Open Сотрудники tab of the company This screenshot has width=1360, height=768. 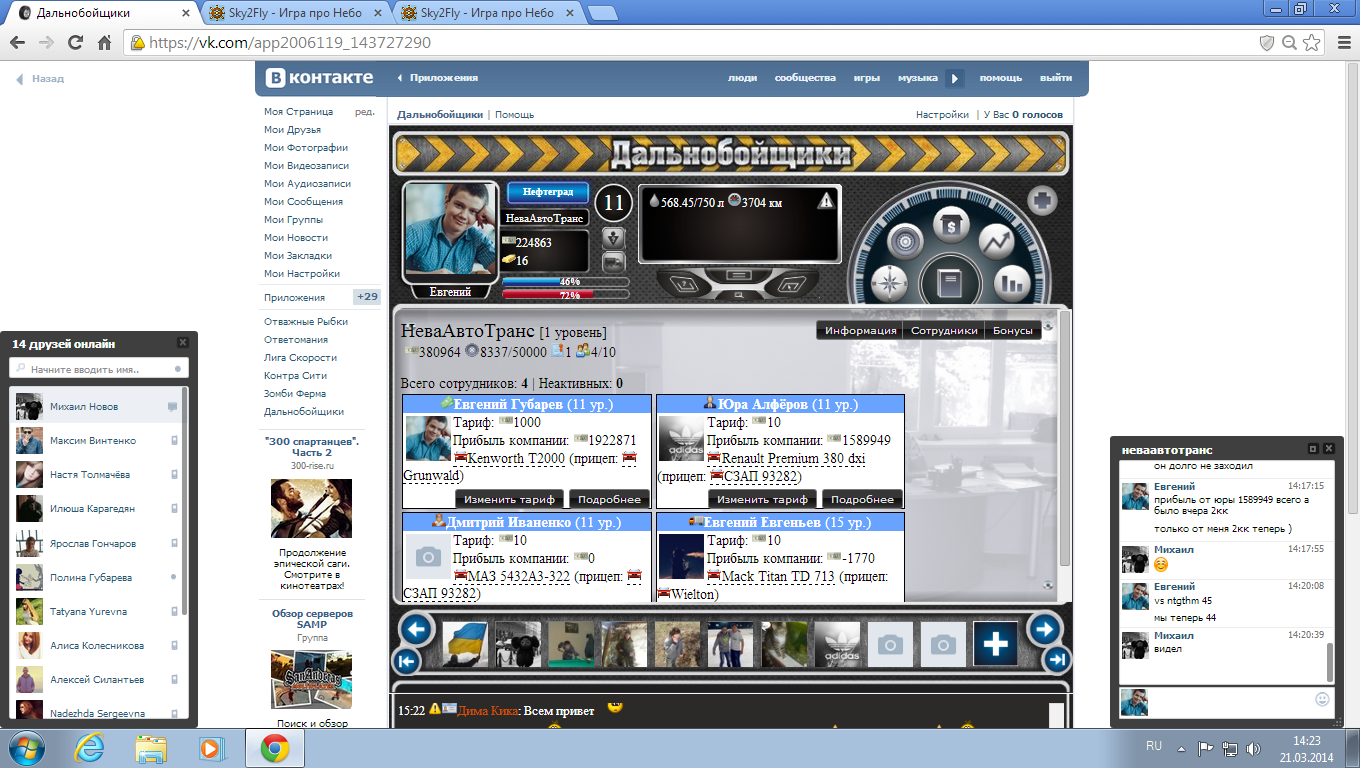coord(944,331)
